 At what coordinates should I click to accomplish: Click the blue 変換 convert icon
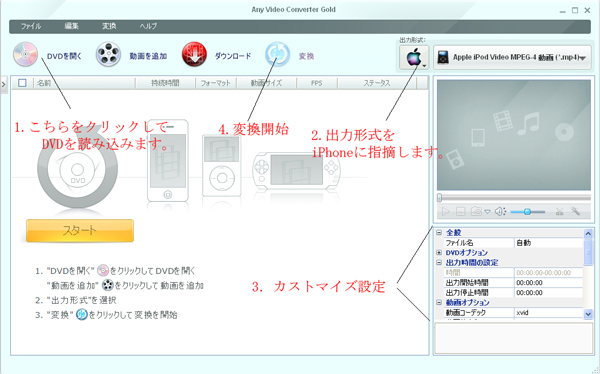277,55
